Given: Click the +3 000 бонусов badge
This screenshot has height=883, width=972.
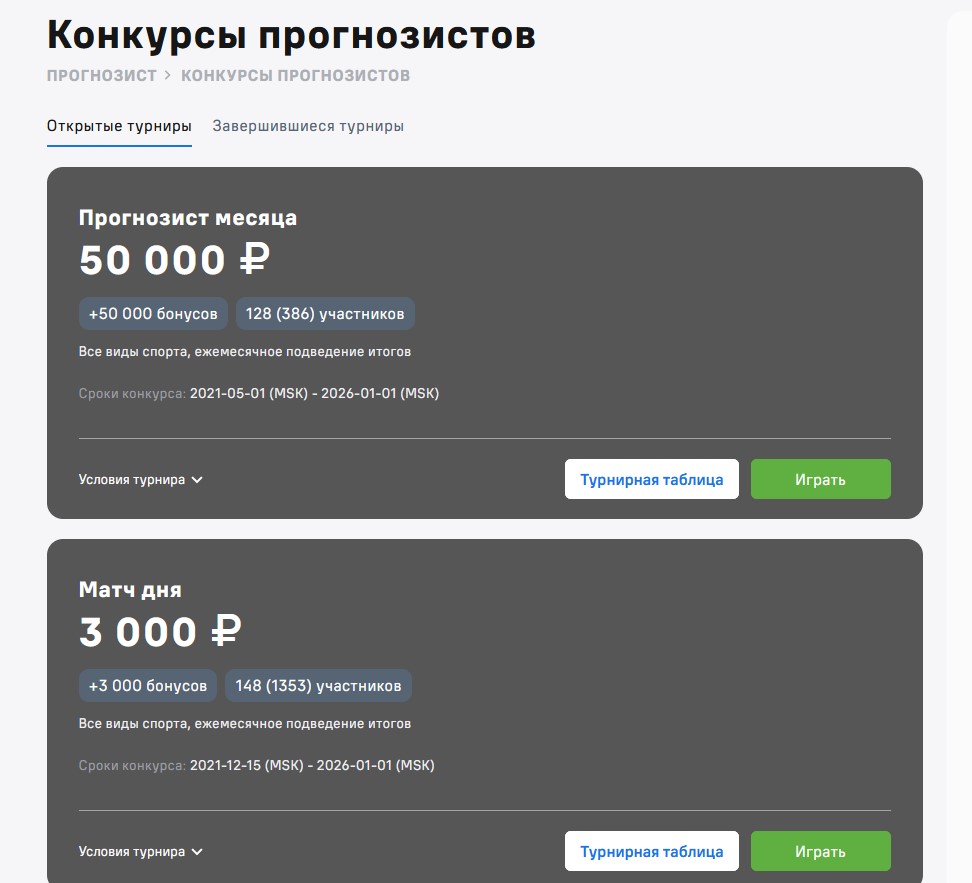Looking at the screenshot, I should click(146, 685).
